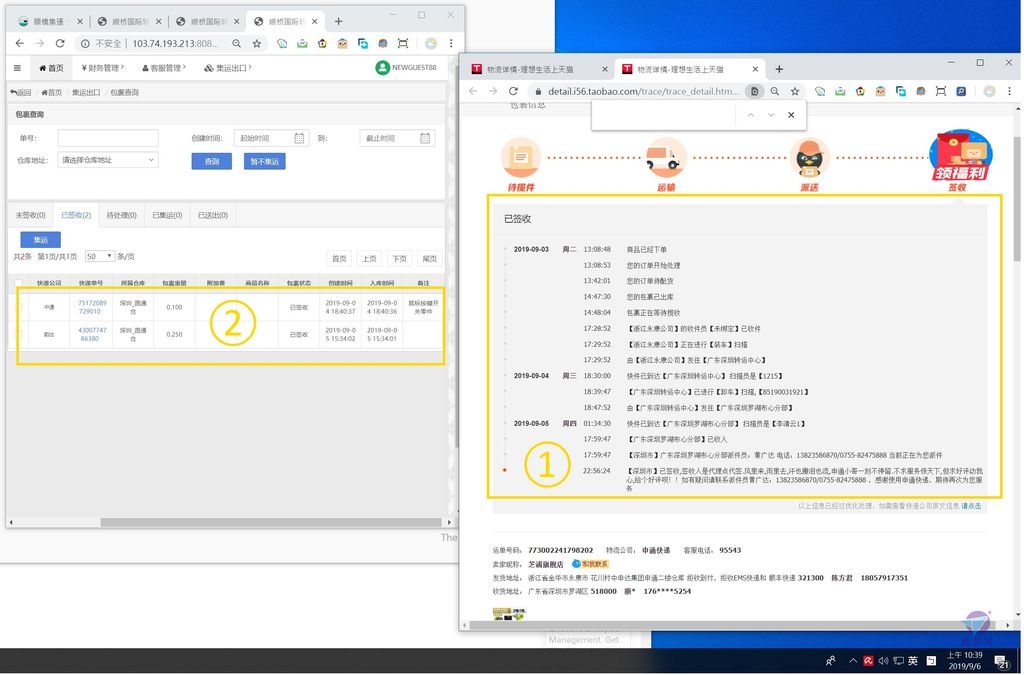Click the blue 集运 button above the table
1024x675 pixels.
40,240
